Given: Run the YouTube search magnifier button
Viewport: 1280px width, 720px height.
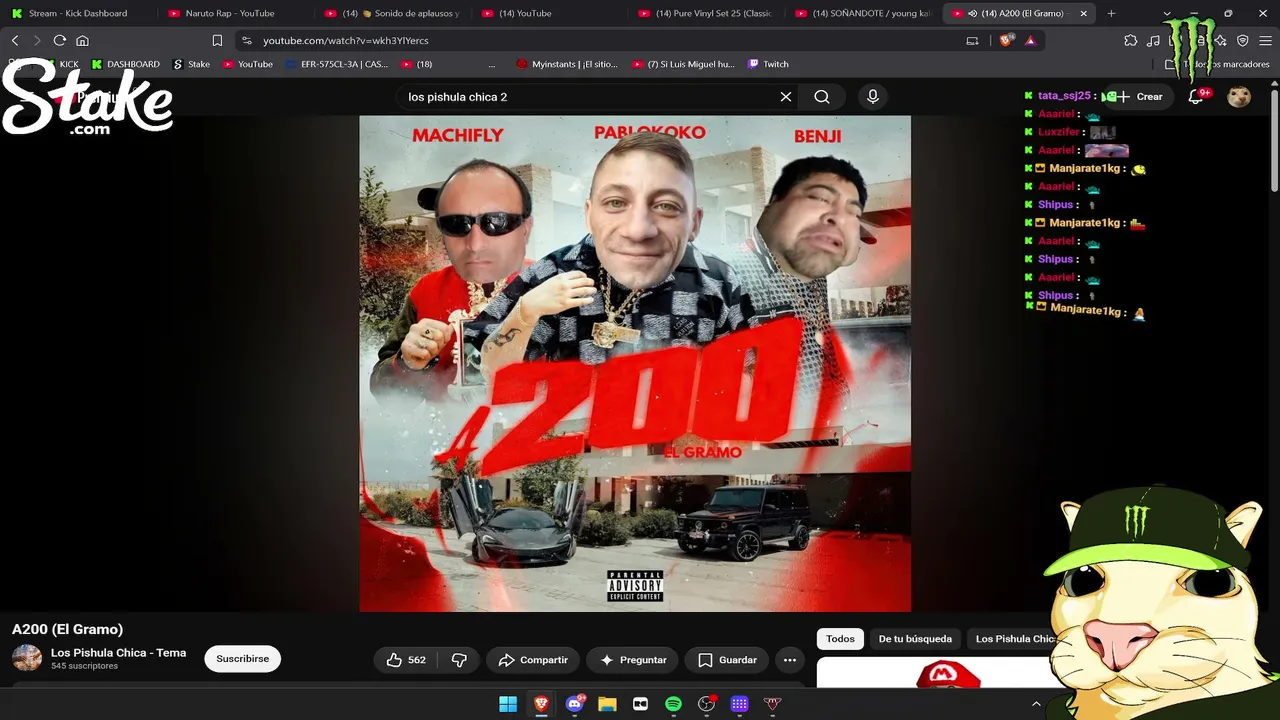Looking at the screenshot, I should pyautogui.click(x=822, y=97).
